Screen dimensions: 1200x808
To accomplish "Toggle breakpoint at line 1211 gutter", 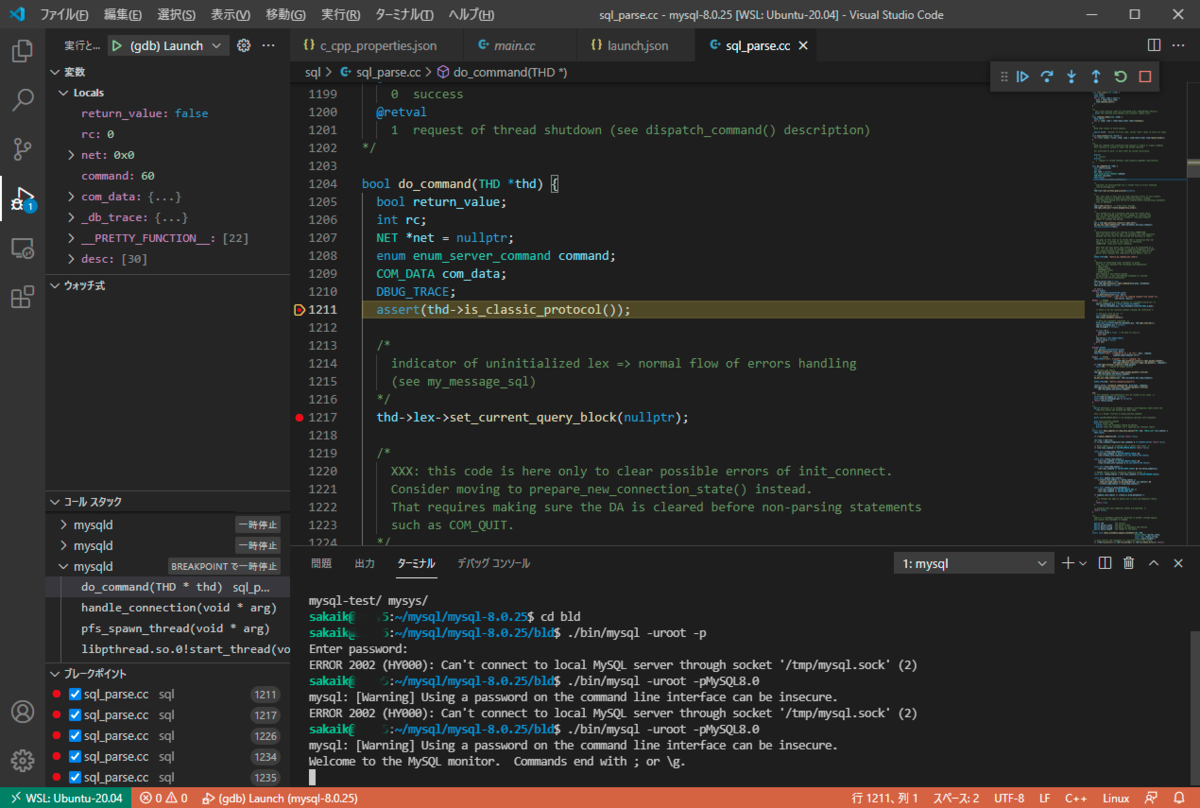I will click(x=300, y=310).
